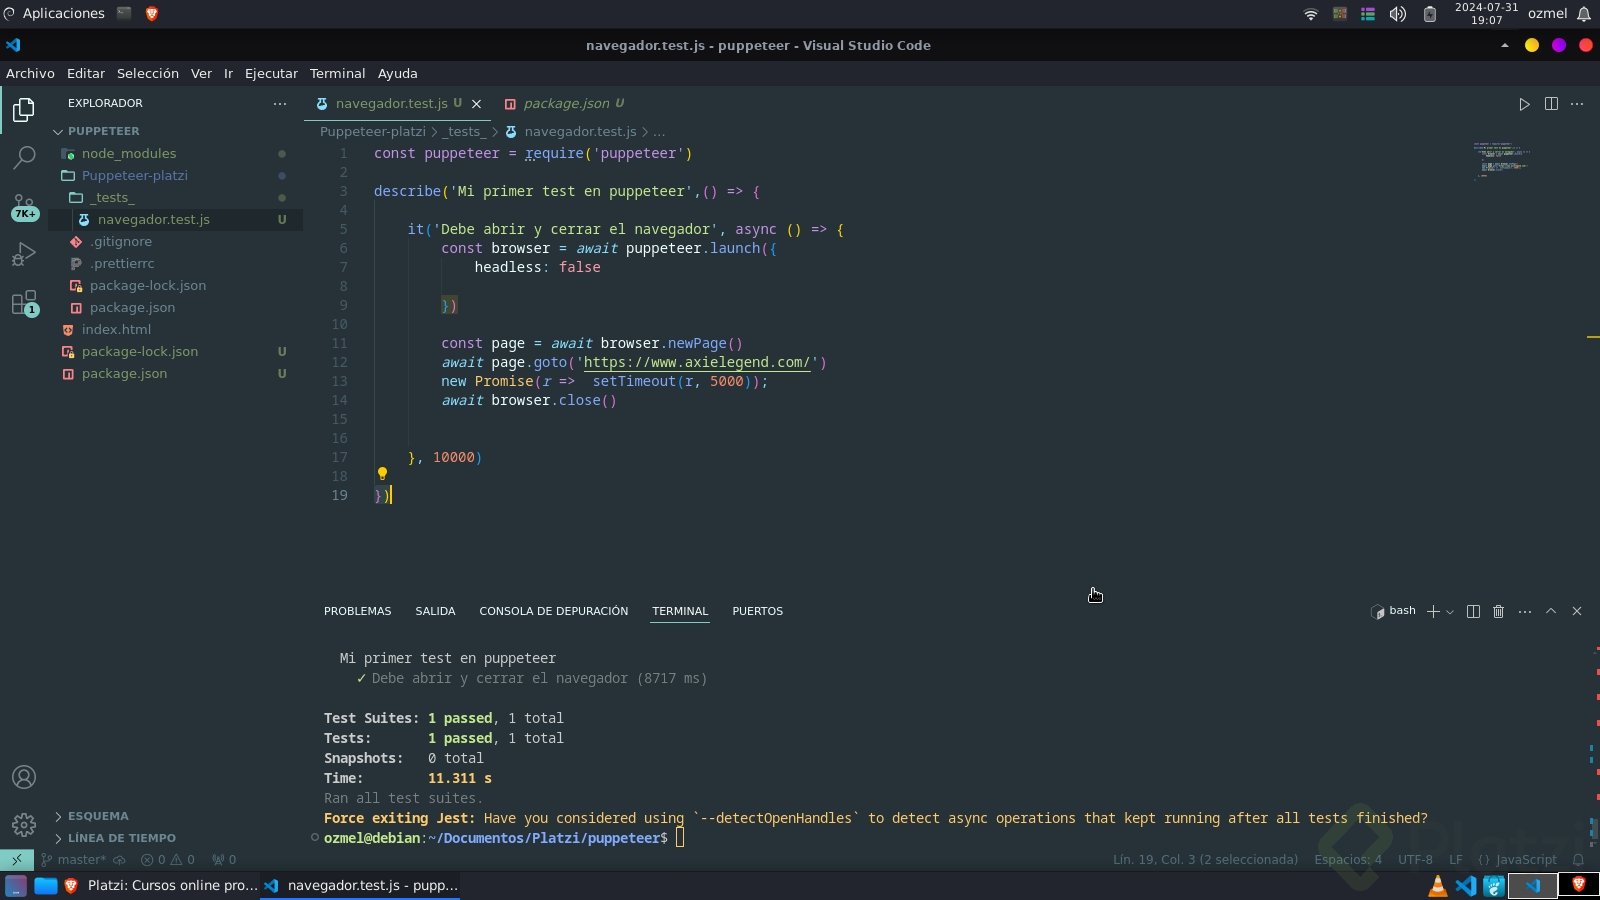Switch to the package.json editor tab
This screenshot has width=1600, height=900.
pos(565,103)
